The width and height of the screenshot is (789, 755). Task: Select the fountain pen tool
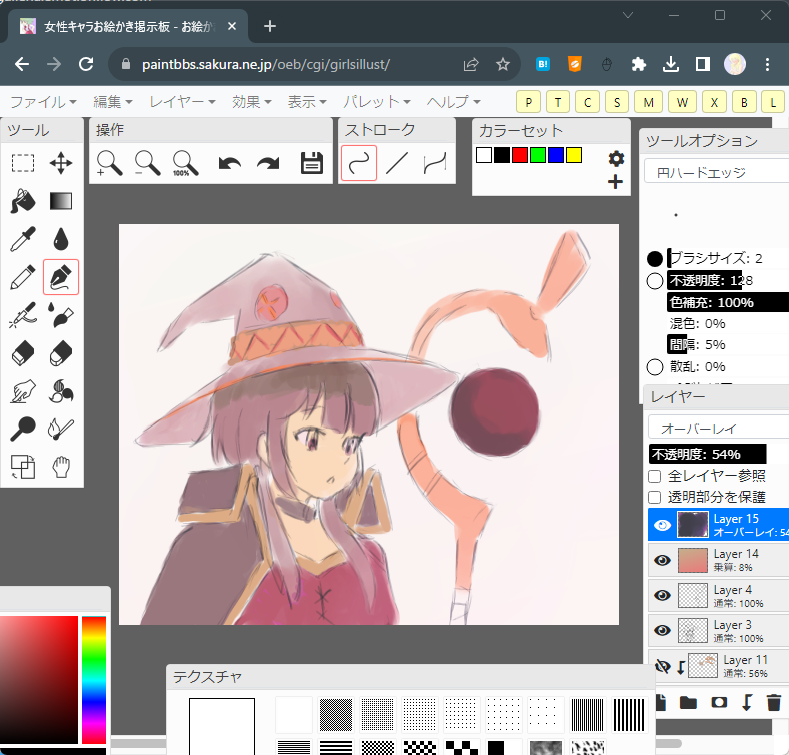pyautogui.click(x=61, y=277)
